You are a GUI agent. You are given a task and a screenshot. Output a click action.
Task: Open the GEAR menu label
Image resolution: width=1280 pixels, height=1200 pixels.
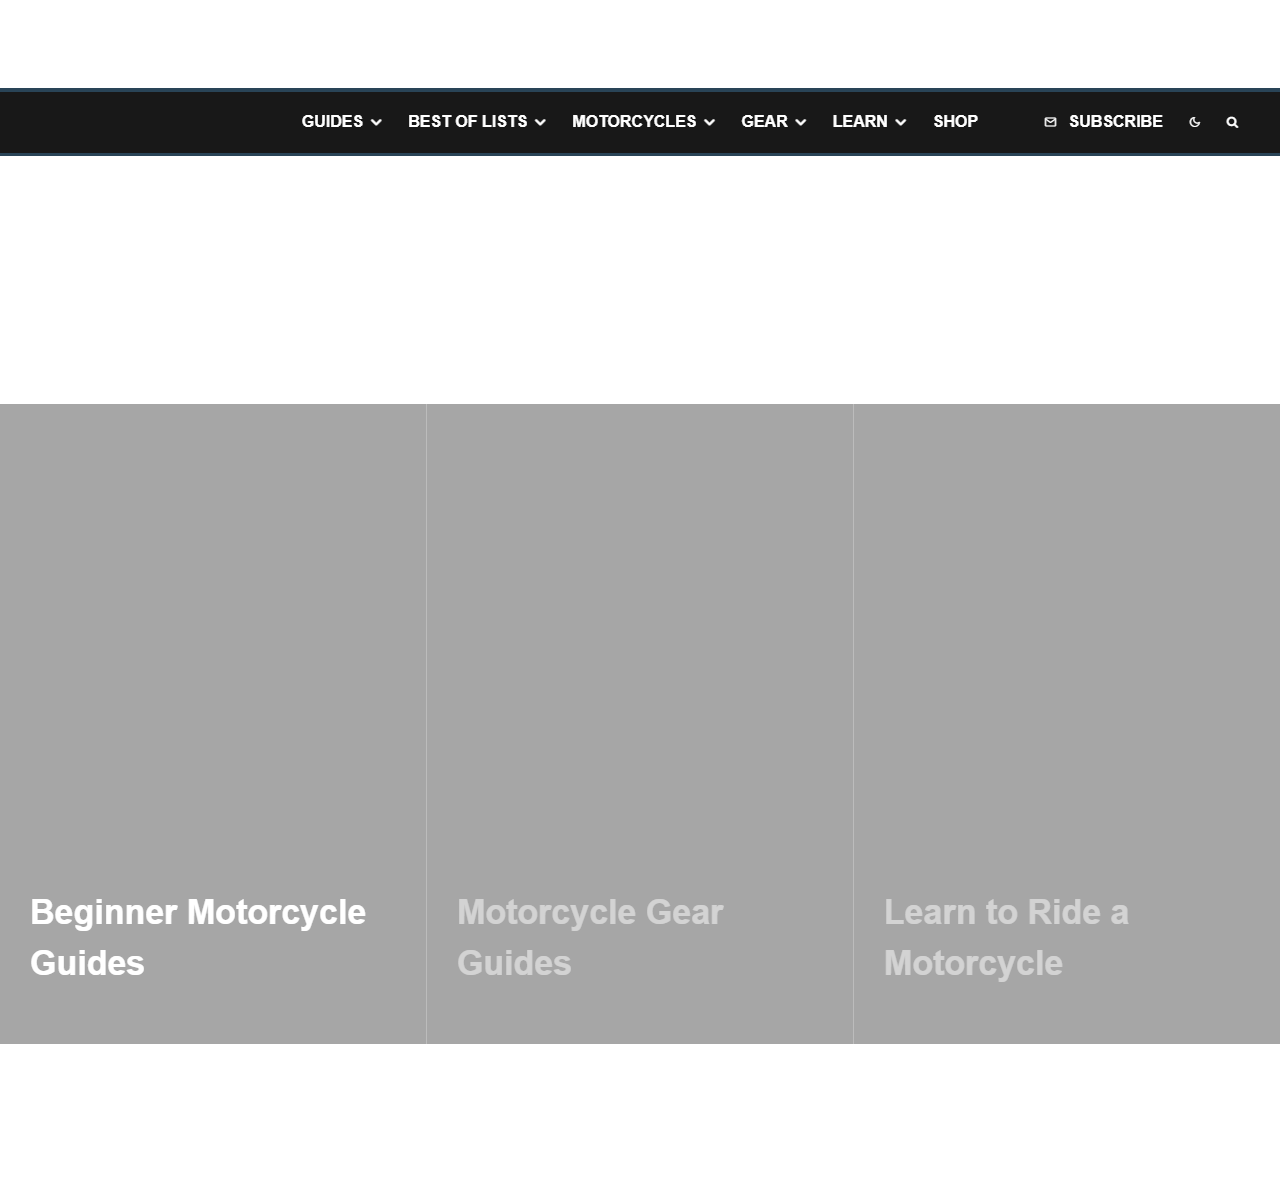(764, 121)
